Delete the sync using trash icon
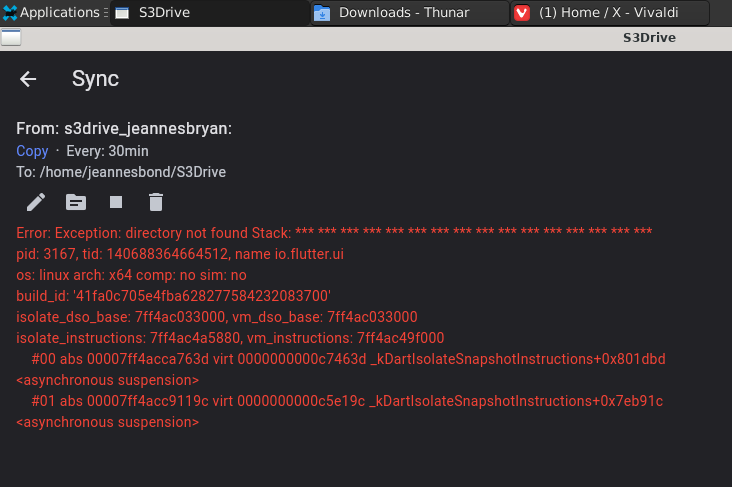The height and width of the screenshot is (487, 732). click(x=156, y=202)
